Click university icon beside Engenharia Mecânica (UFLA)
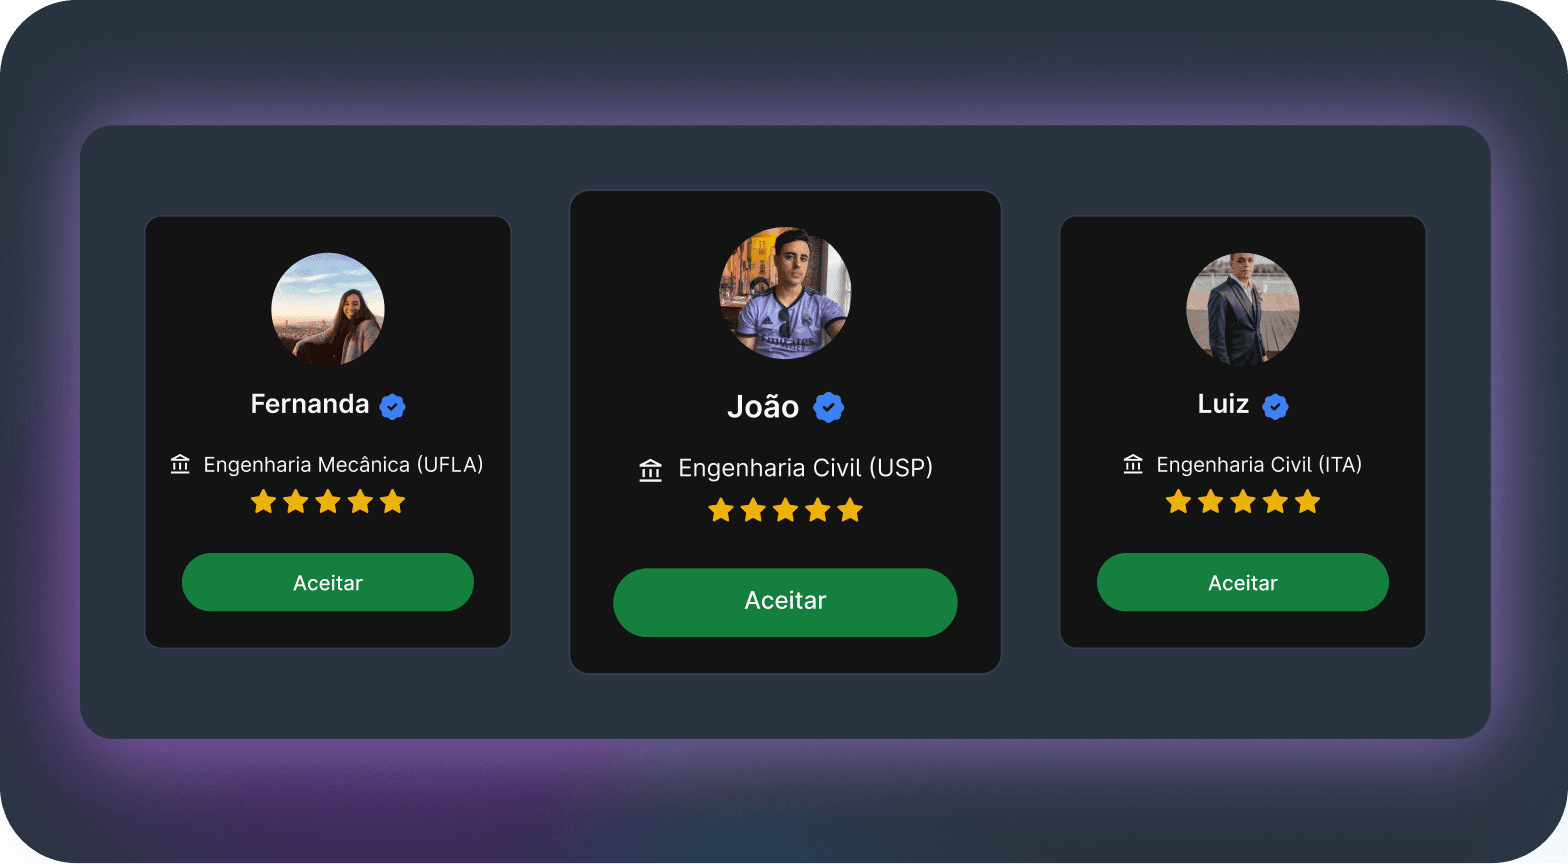The image size is (1568, 864). [x=180, y=464]
